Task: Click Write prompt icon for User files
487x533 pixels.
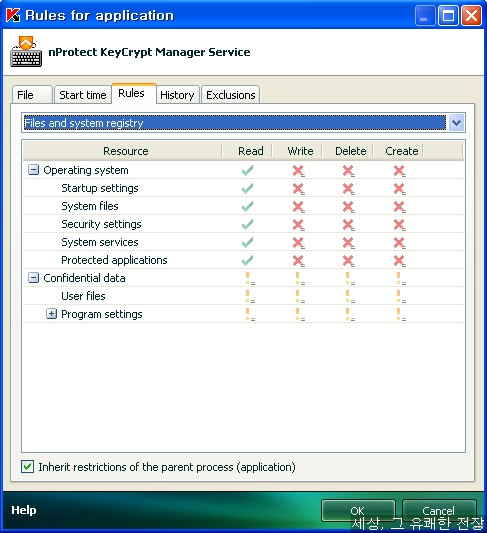Action: [300, 296]
